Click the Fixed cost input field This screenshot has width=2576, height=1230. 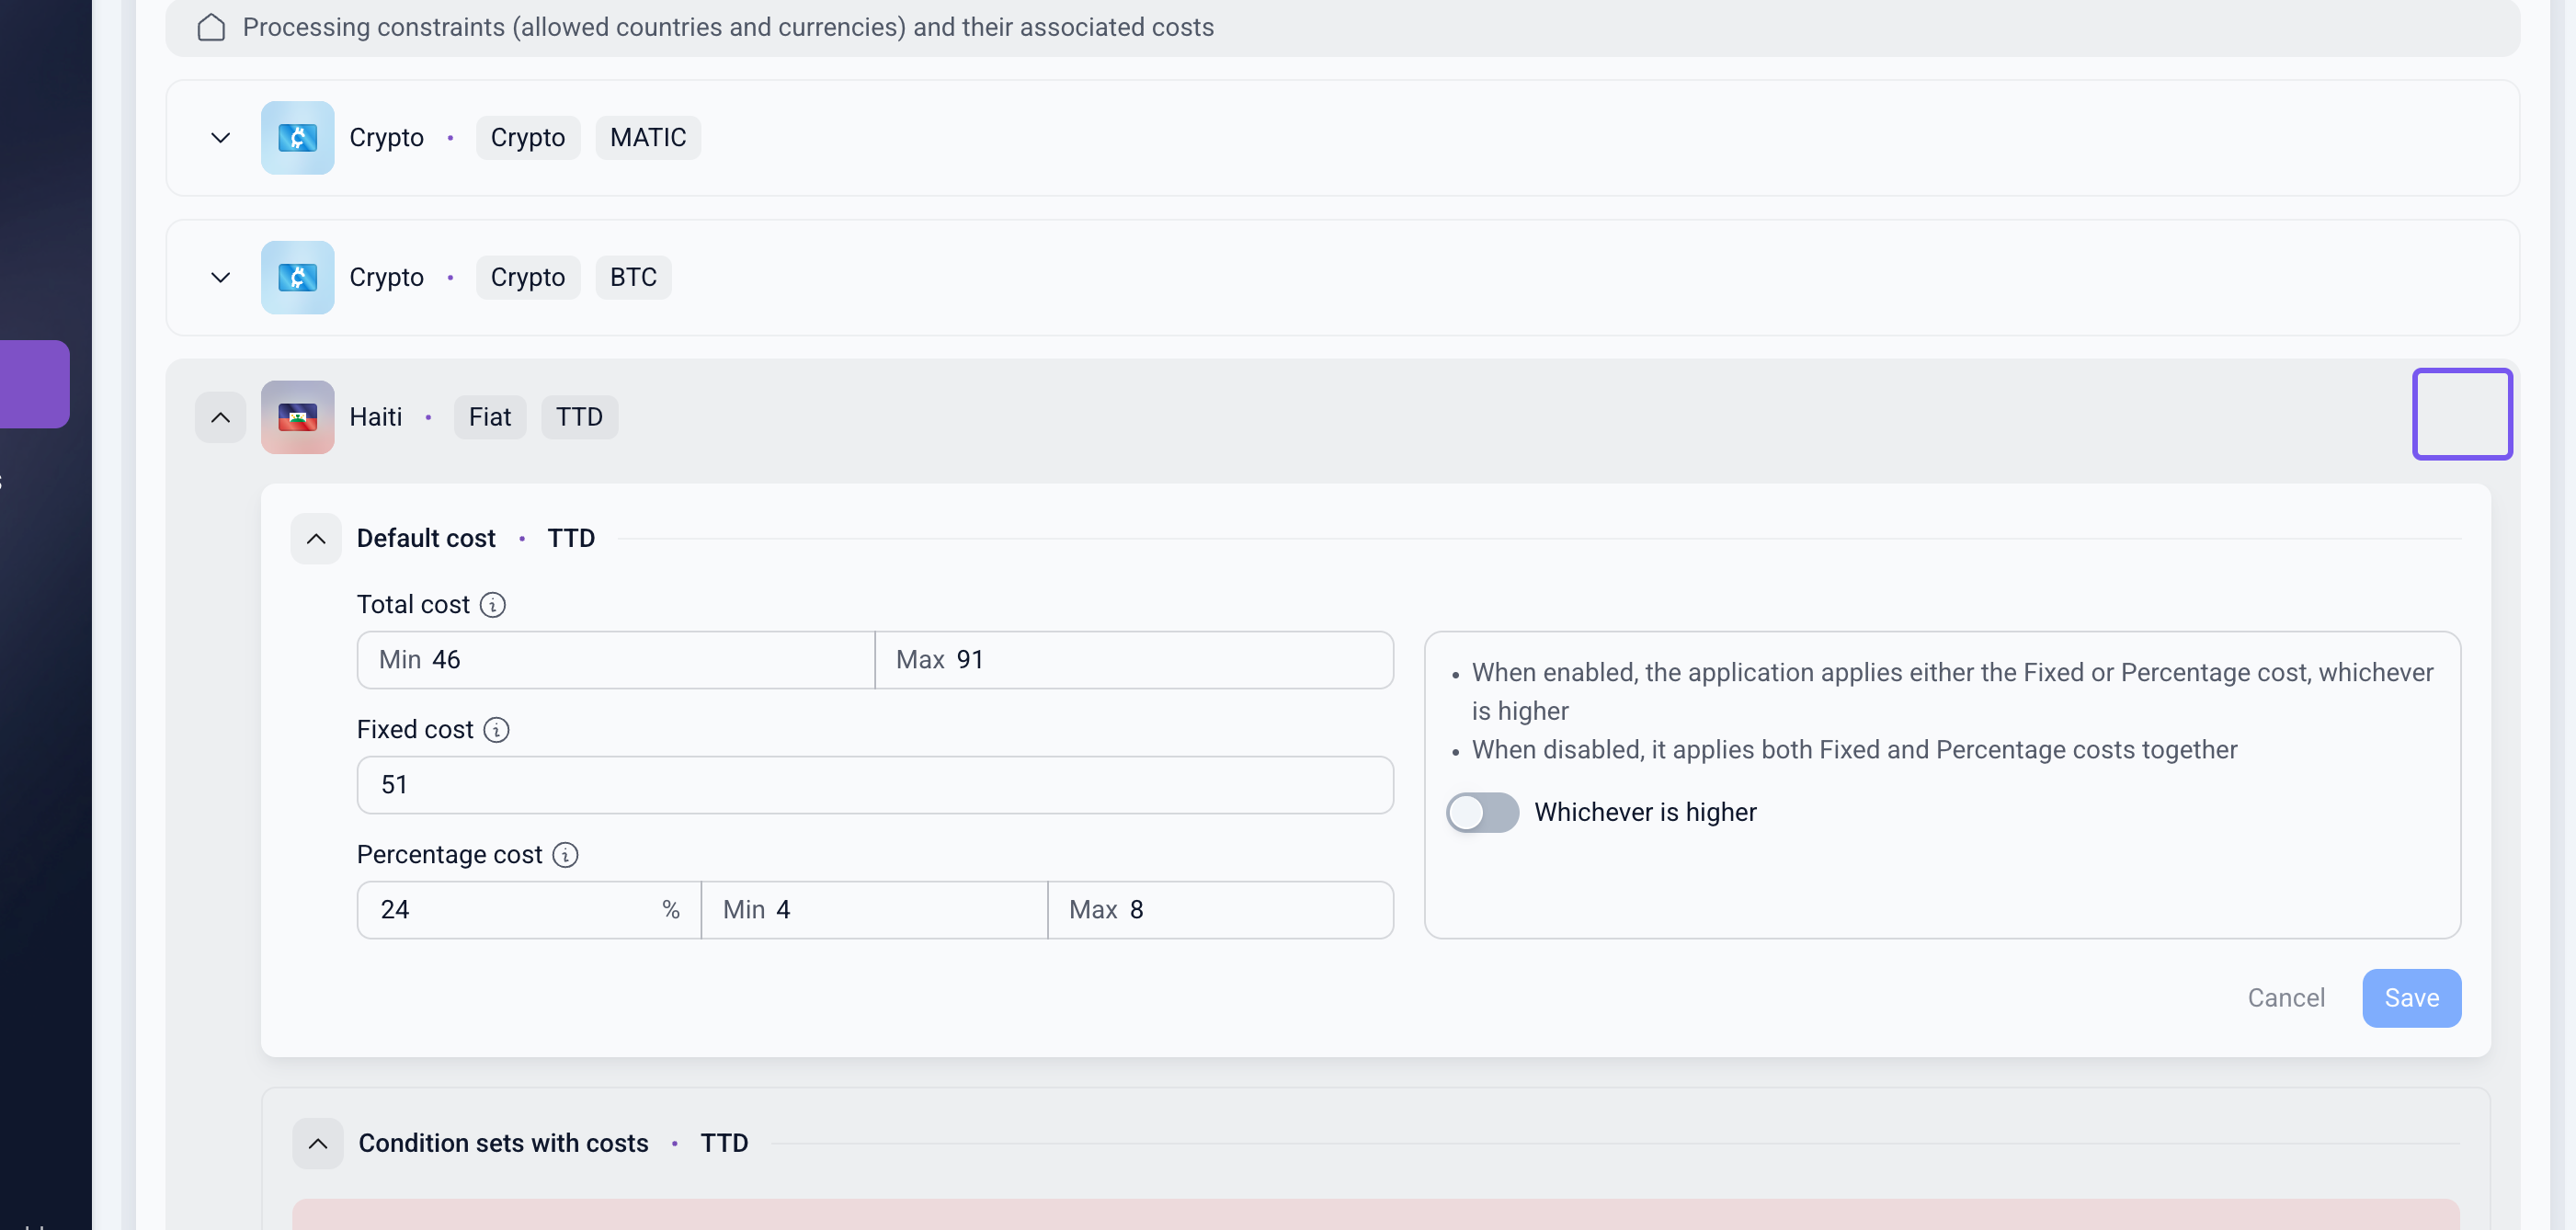pos(875,785)
